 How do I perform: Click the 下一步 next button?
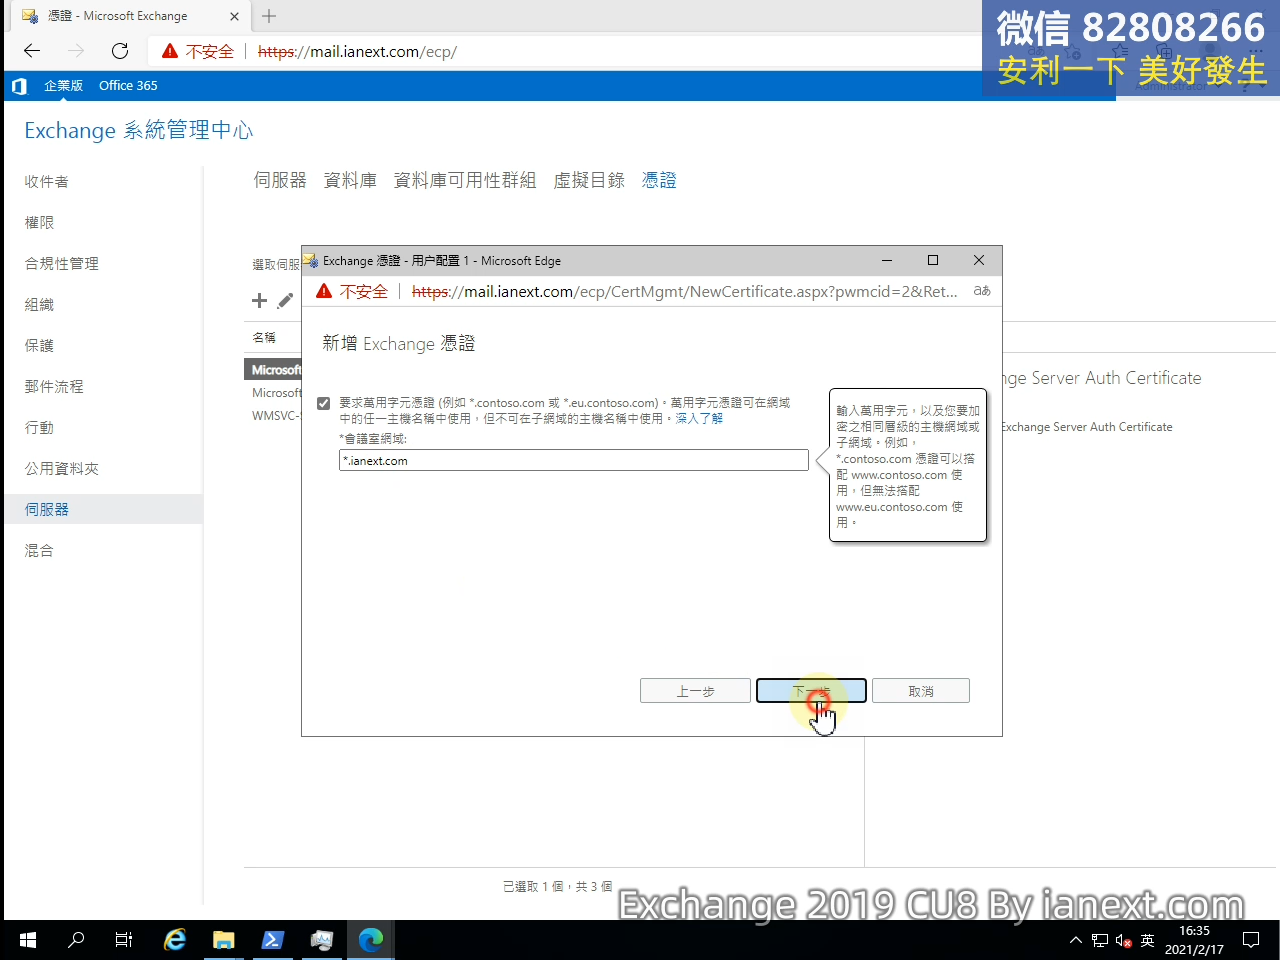811,691
